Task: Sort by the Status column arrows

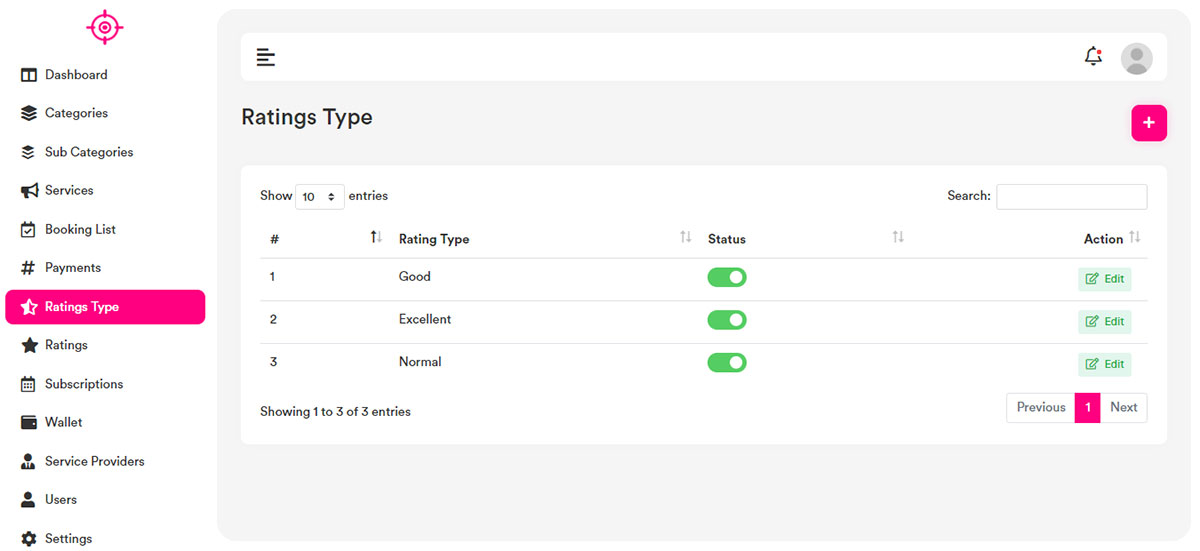Action: [898, 237]
